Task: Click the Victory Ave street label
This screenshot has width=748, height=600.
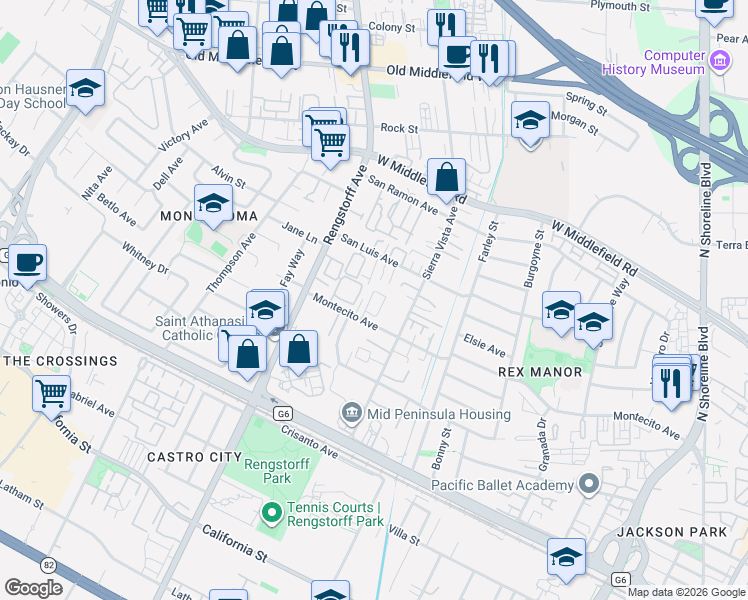Action: pos(183,135)
